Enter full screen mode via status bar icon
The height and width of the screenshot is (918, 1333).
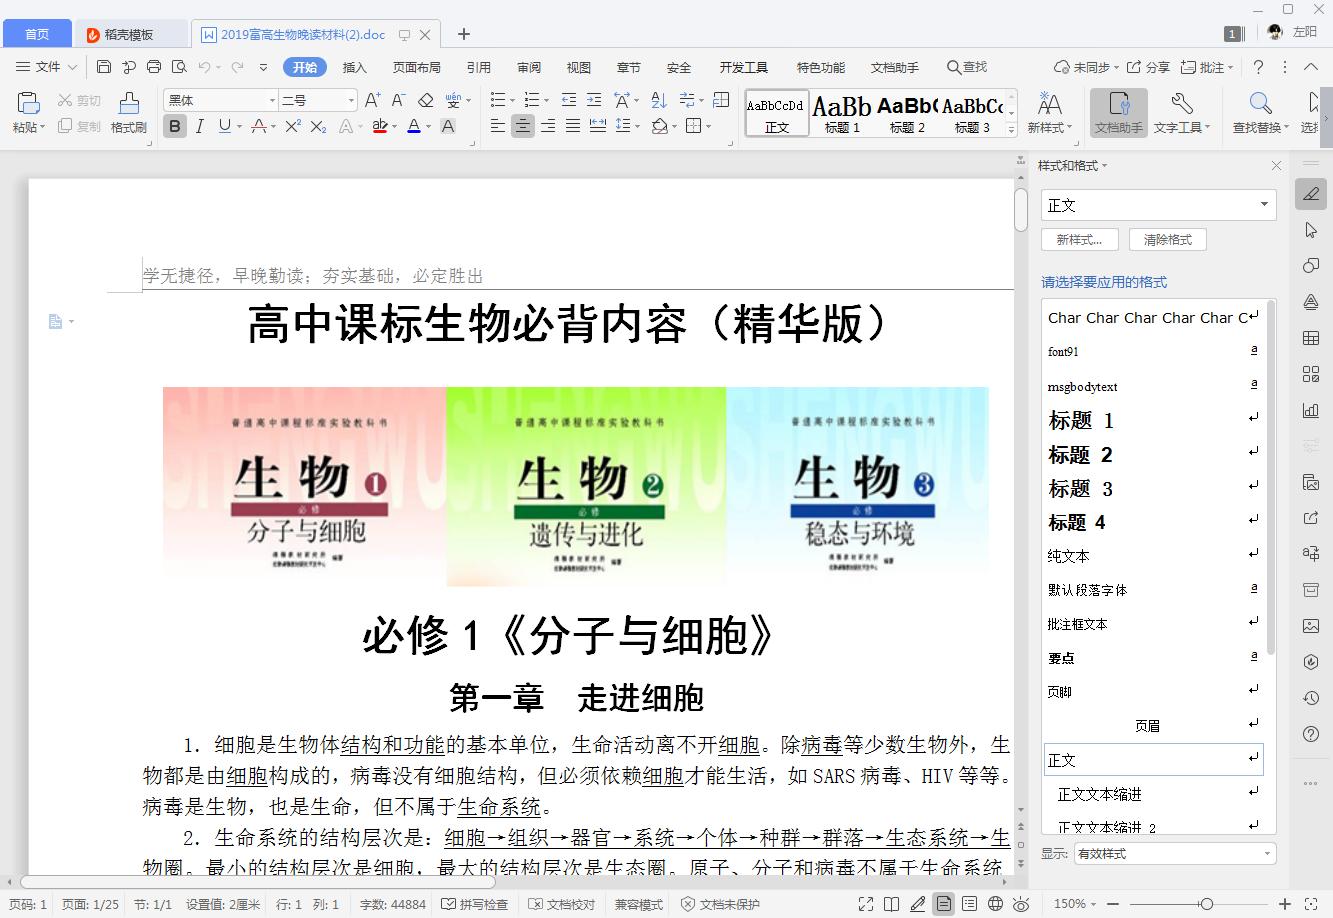[x=866, y=904]
